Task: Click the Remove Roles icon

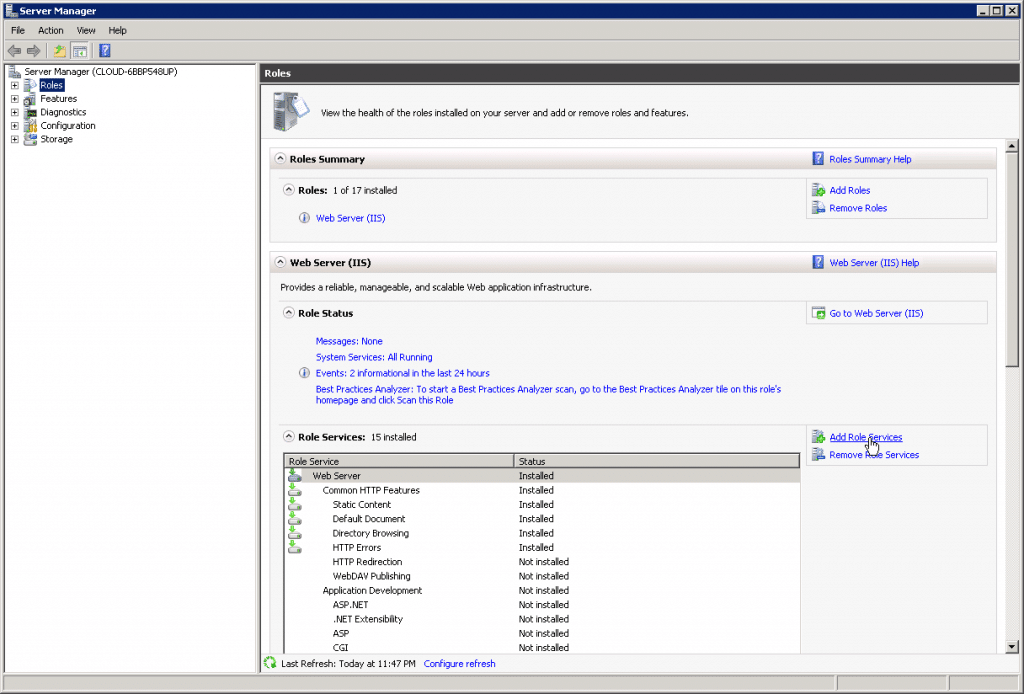Action: [x=818, y=208]
